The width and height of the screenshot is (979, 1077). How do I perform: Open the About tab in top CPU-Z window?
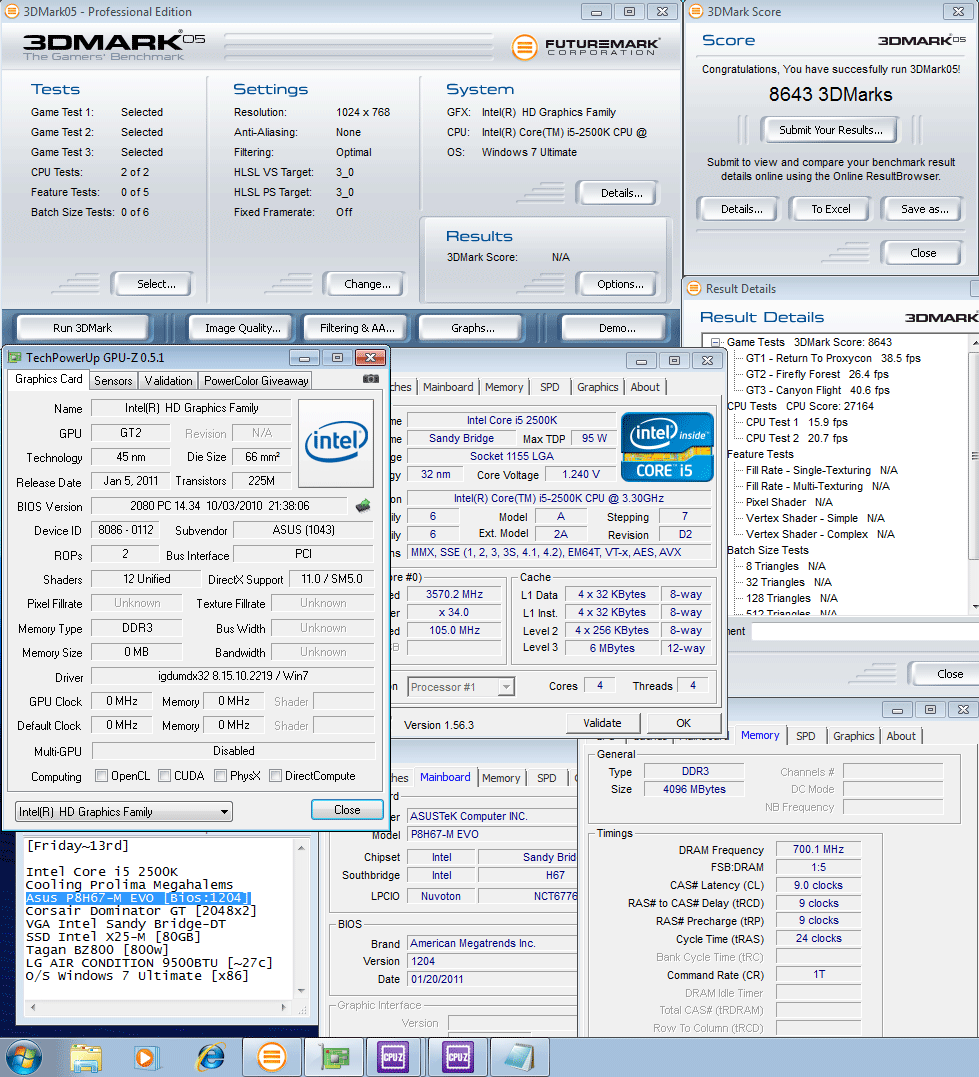click(x=645, y=387)
